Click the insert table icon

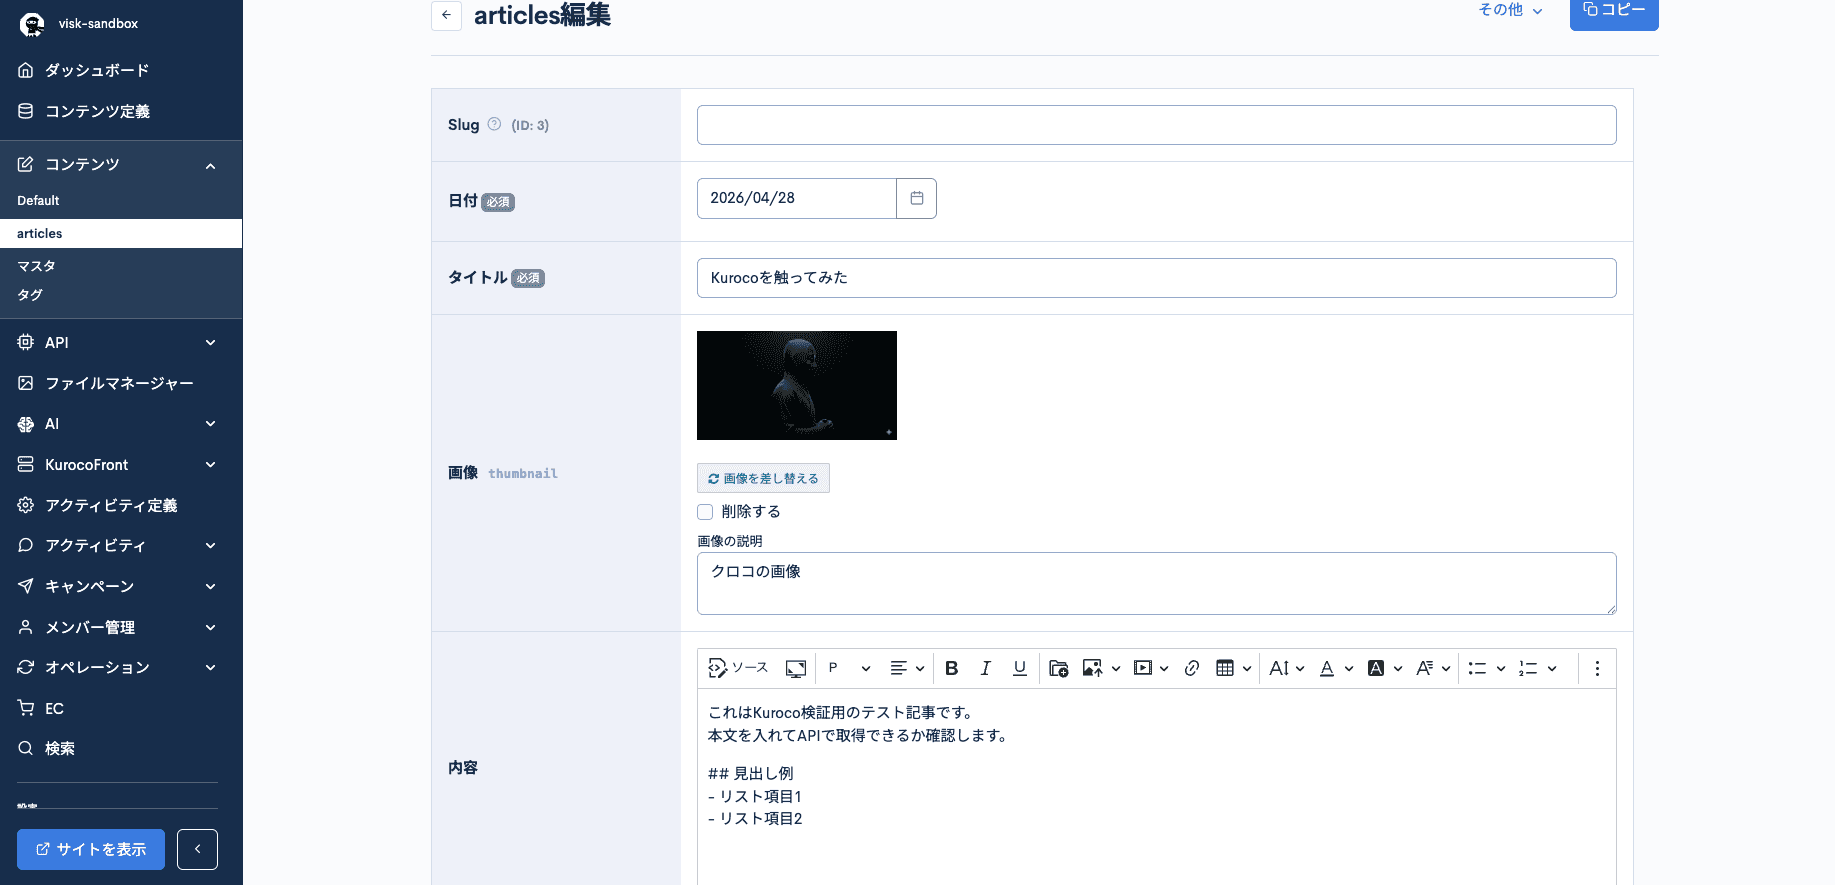pos(1225,668)
